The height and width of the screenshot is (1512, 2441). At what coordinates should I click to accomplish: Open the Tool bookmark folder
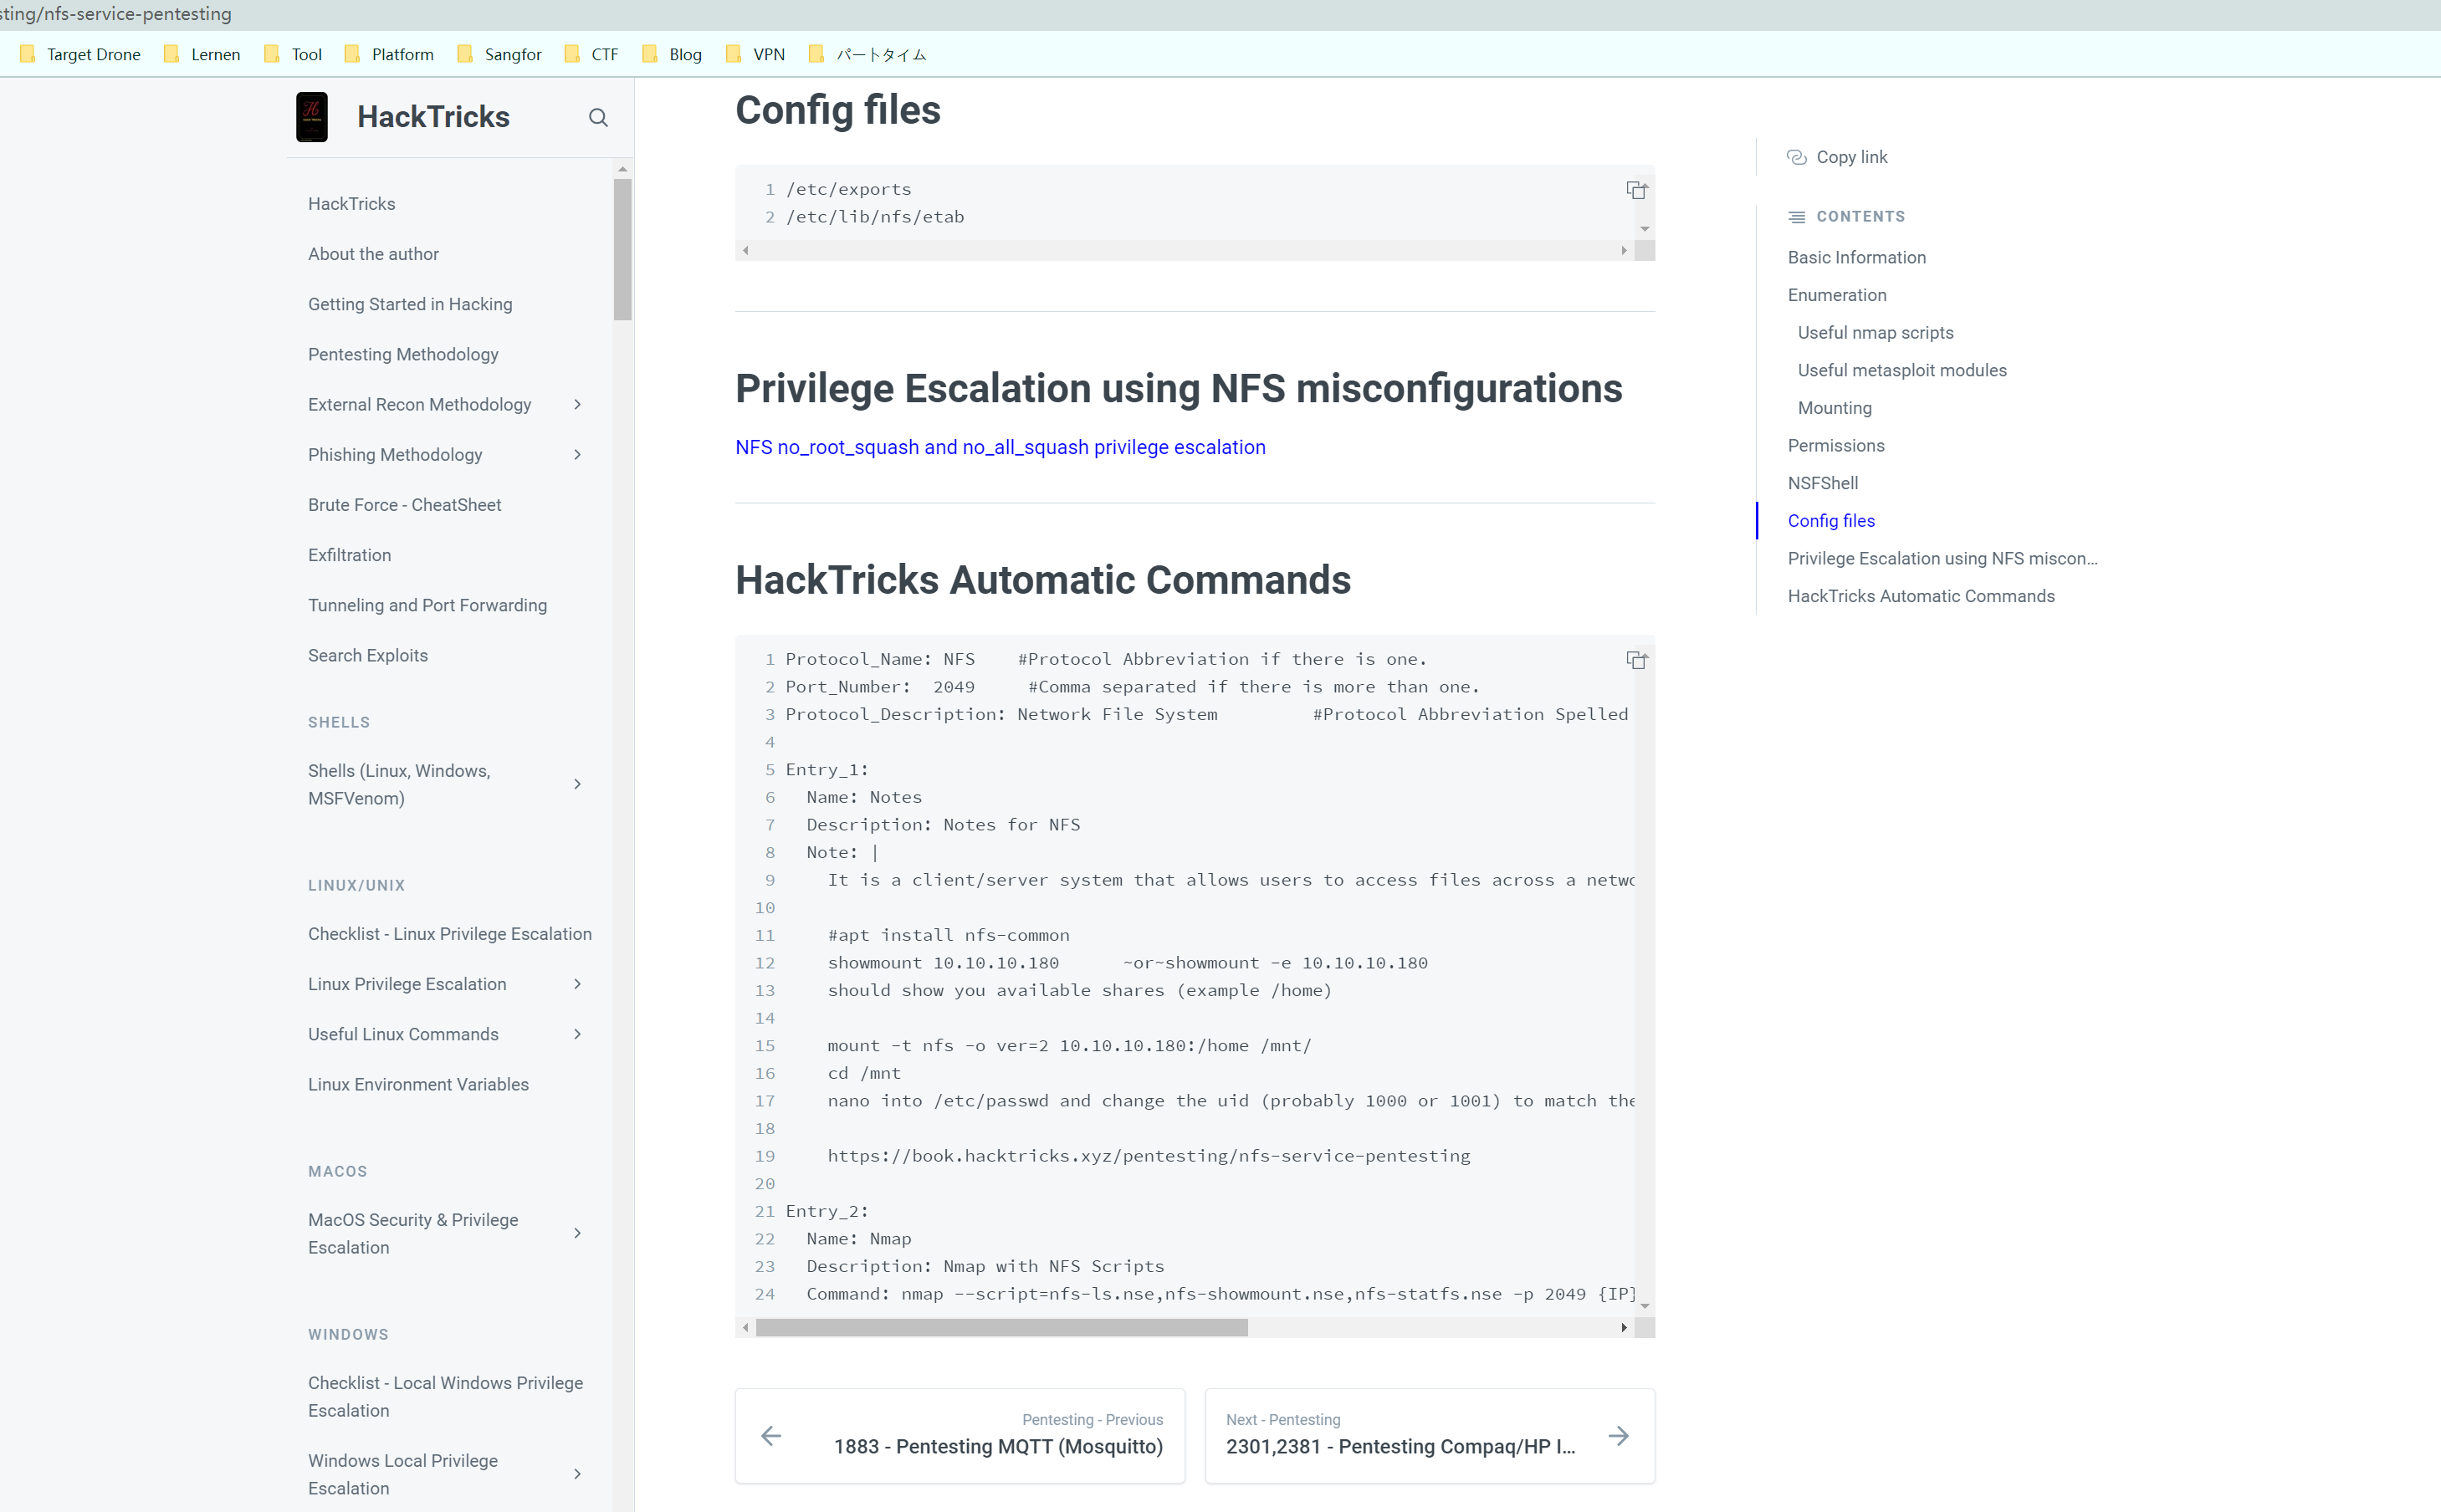pyautogui.click(x=293, y=54)
